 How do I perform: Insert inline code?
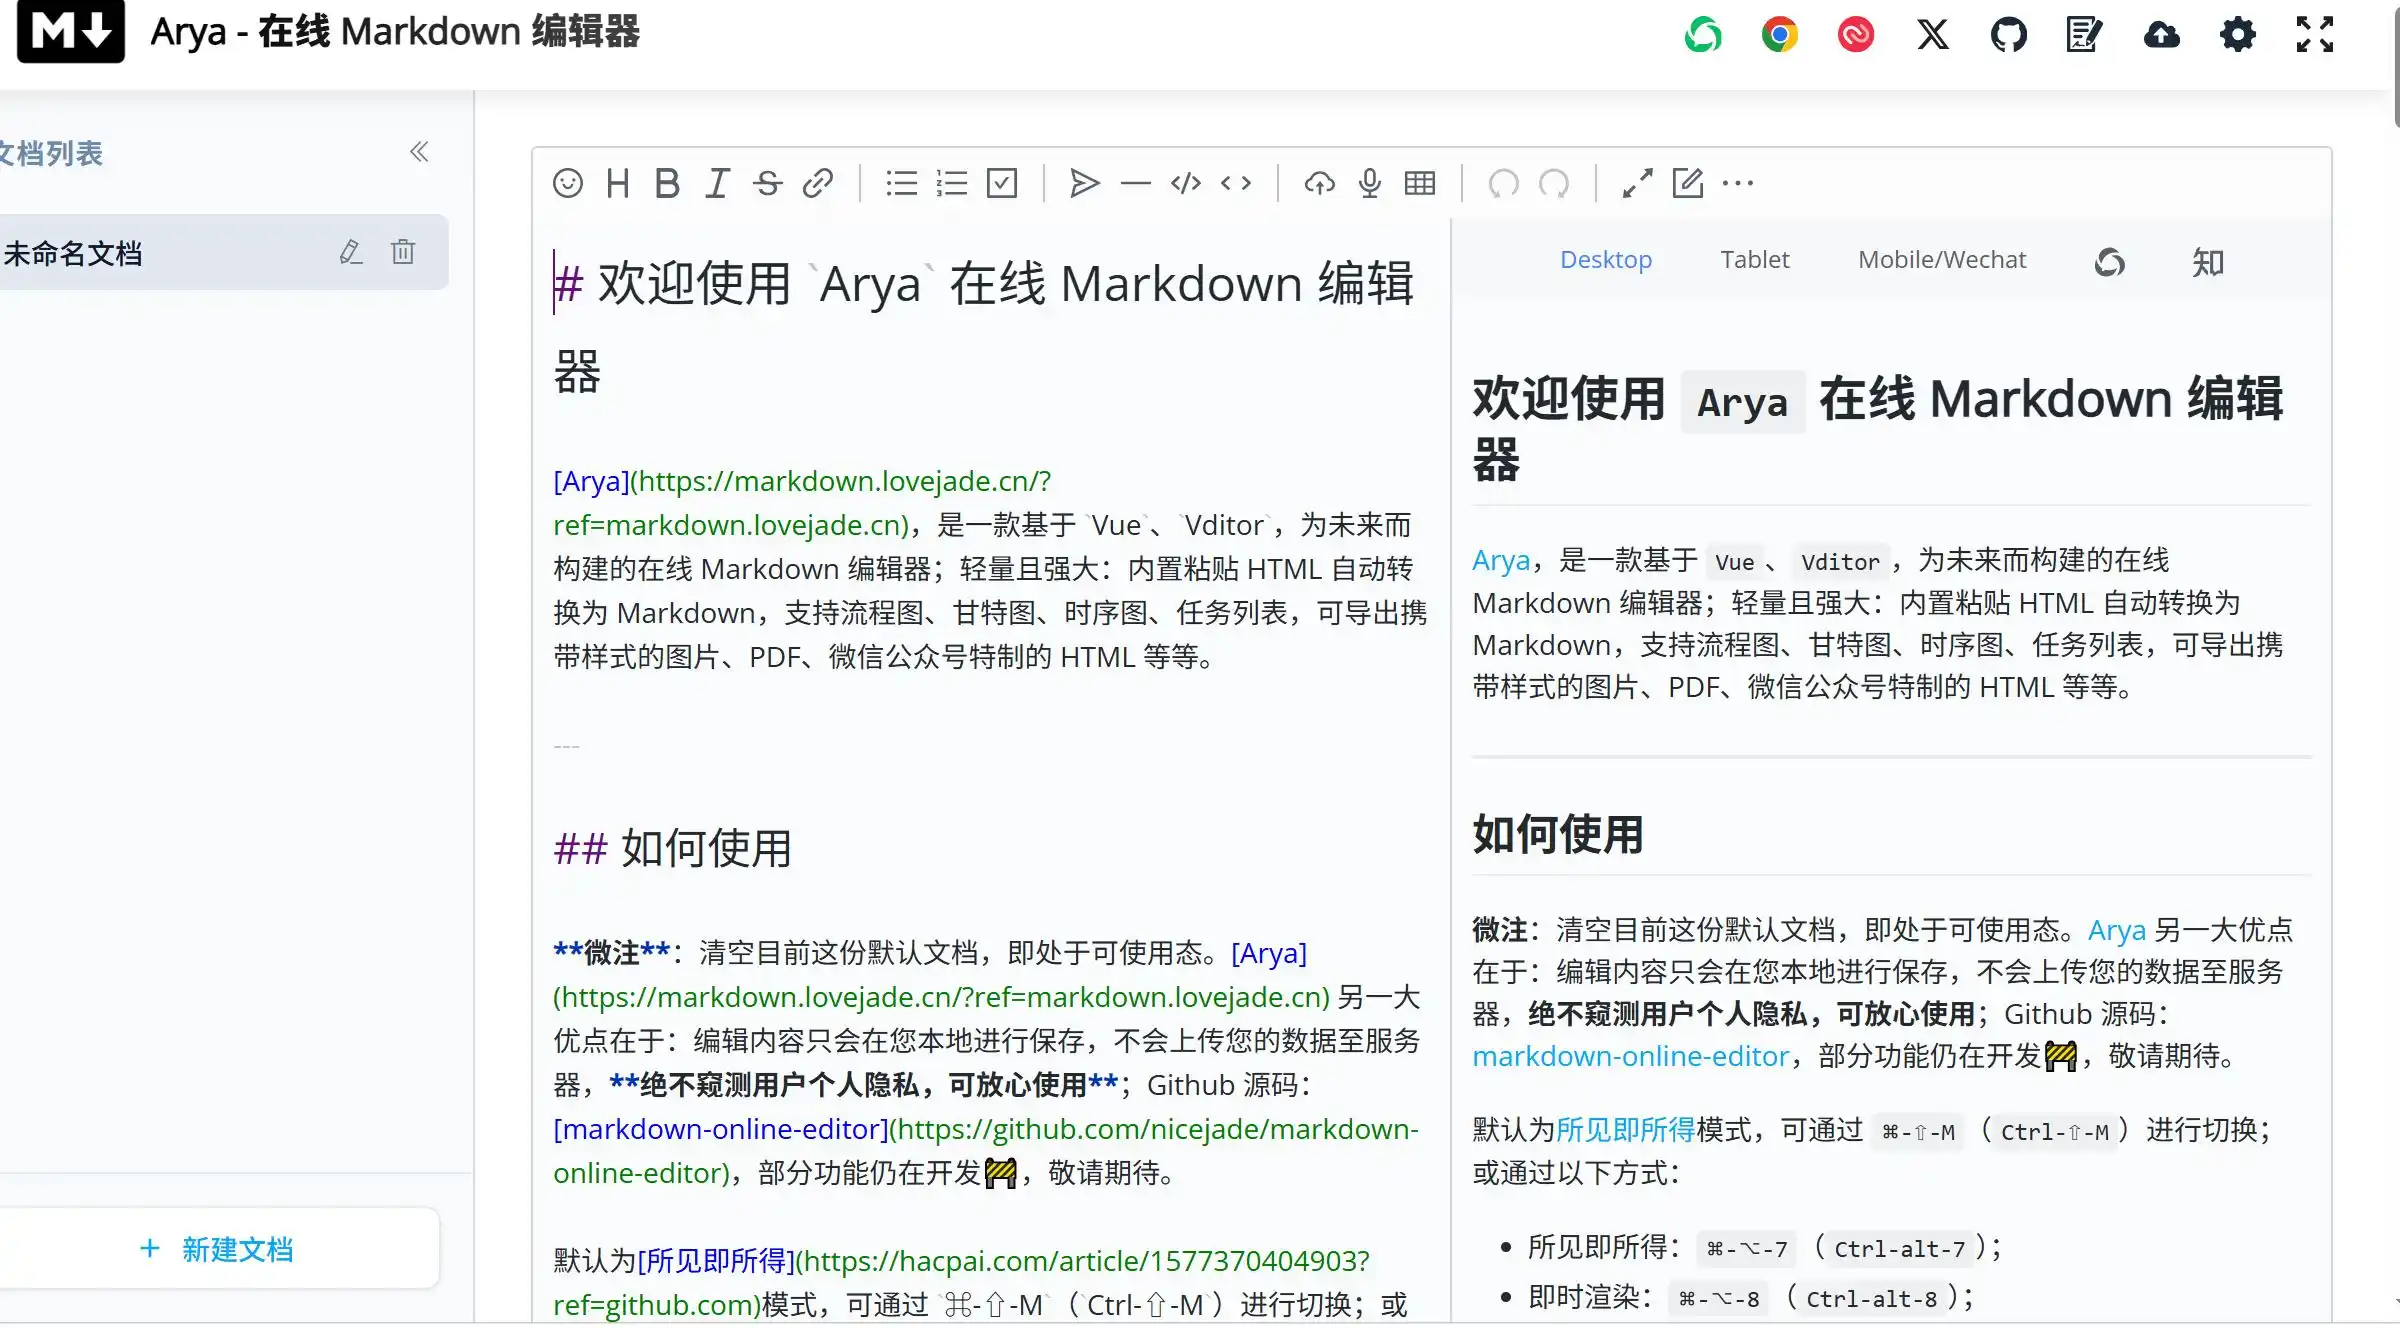coord(1236,183)
